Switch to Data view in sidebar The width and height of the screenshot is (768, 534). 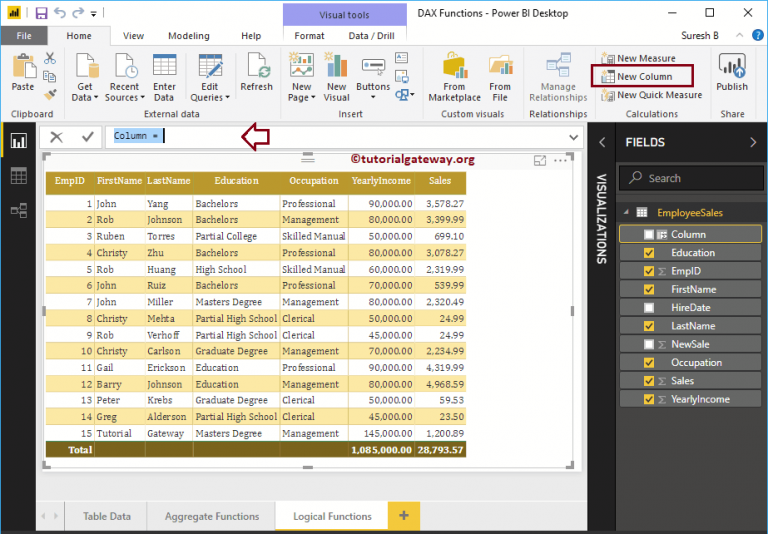(x=19, y=176)
